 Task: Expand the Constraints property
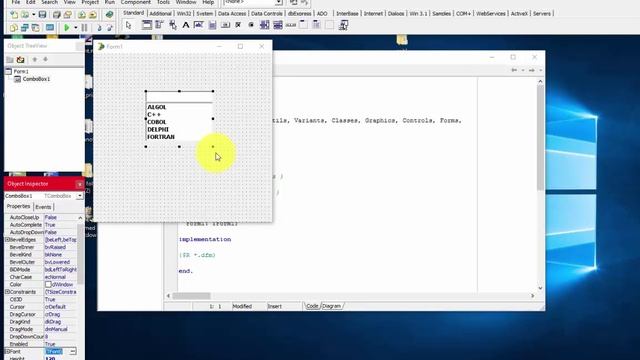(7, 292)
